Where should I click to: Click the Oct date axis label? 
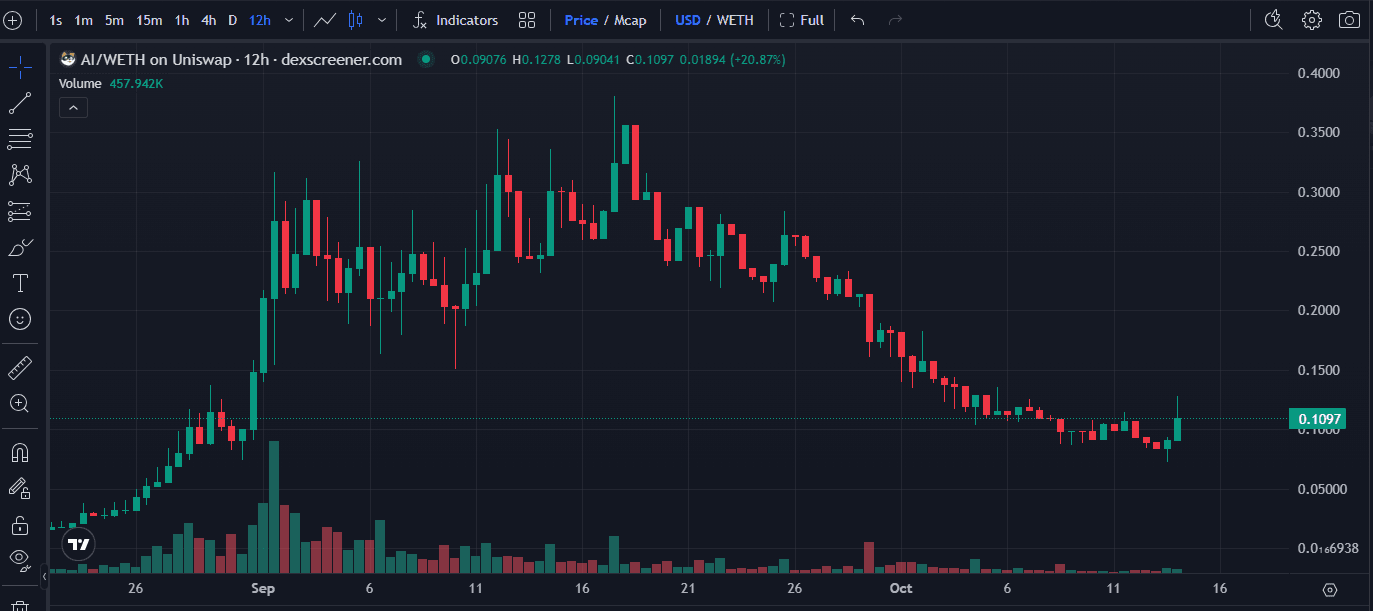pyautogui.click(x=902, y=589)
